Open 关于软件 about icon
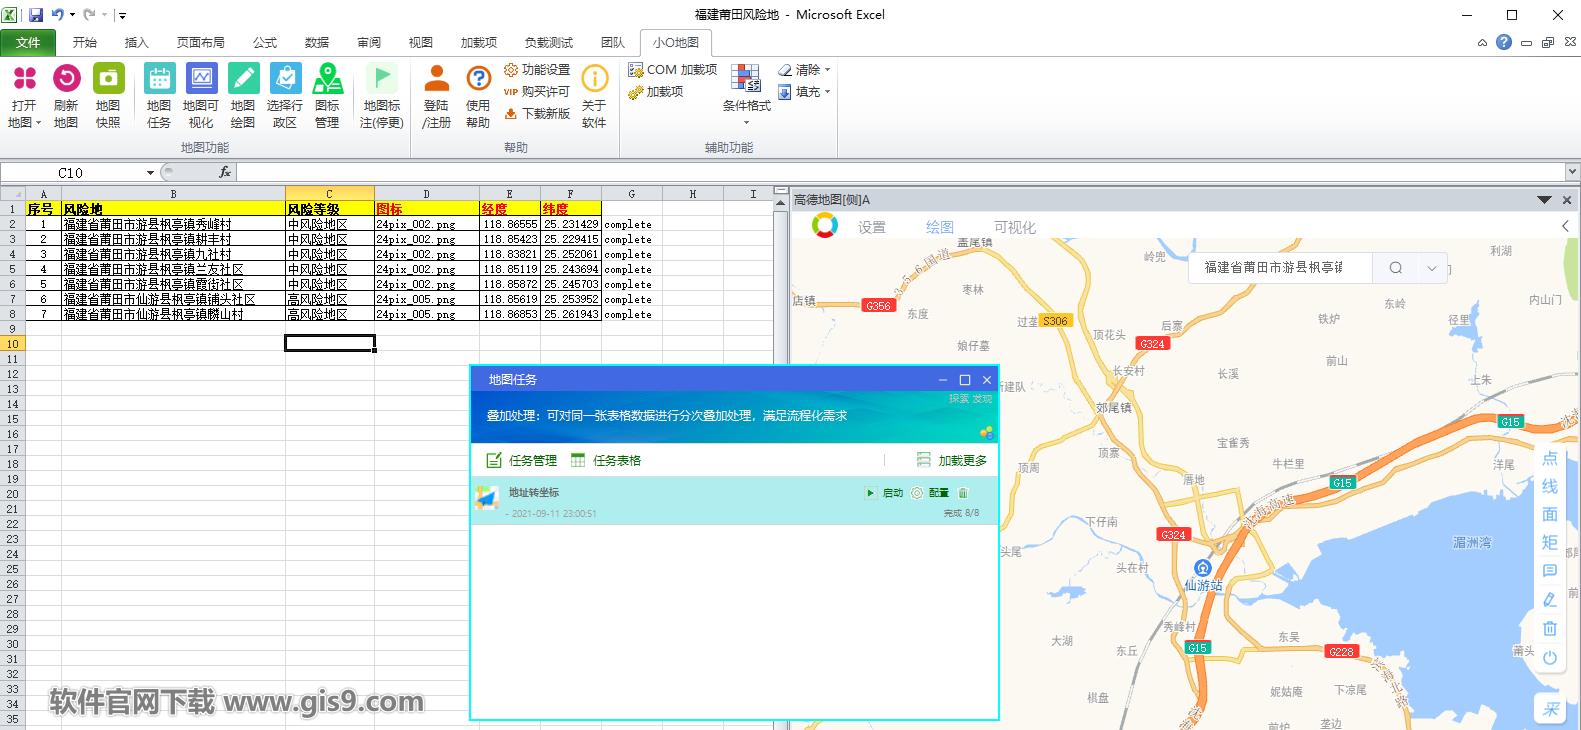The image size is (1581, 730). (x=594, y=79)
